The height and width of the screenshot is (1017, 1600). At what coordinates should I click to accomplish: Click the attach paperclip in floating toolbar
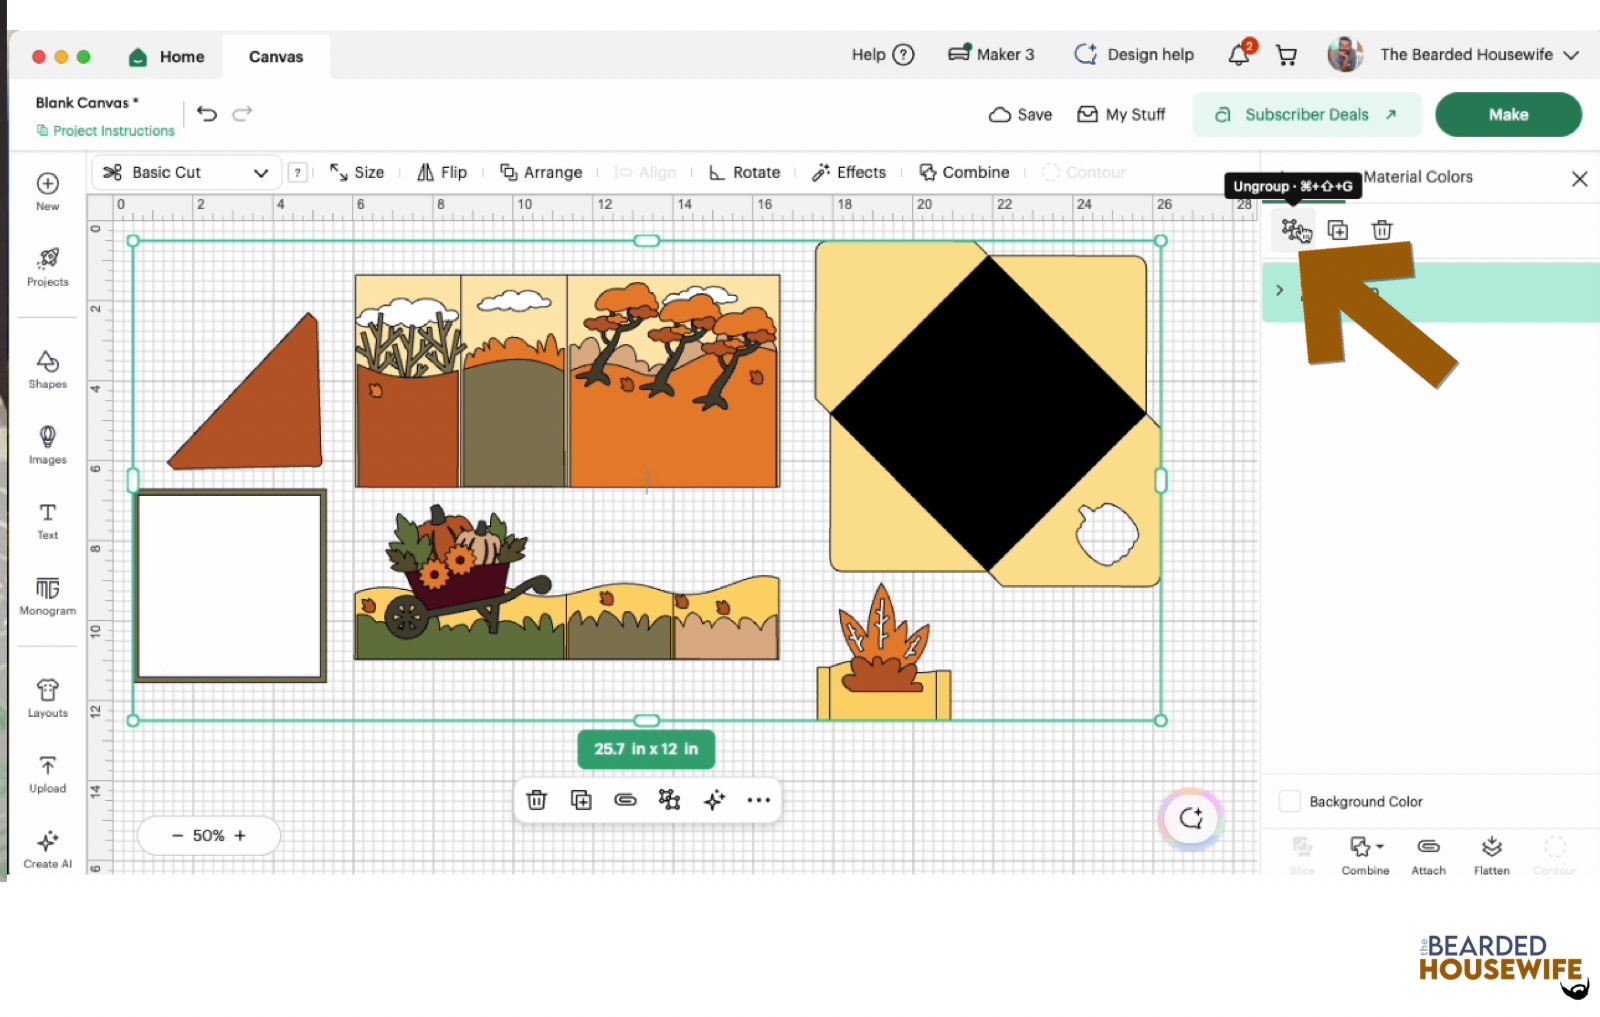[x=625, y=800]
